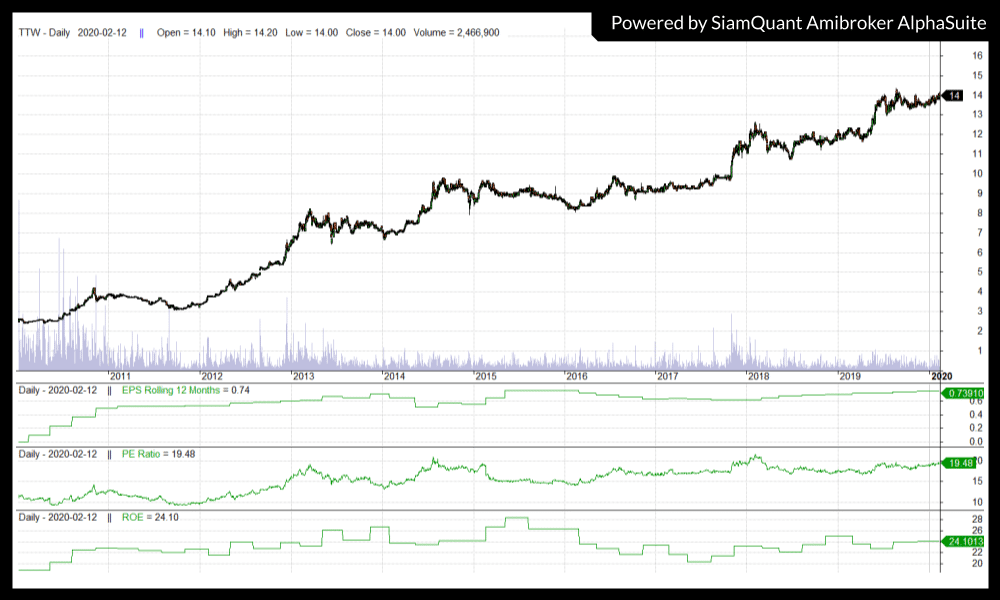Select the ROE indicator label
Screen dimensions: 1000x600
(133, 517)
